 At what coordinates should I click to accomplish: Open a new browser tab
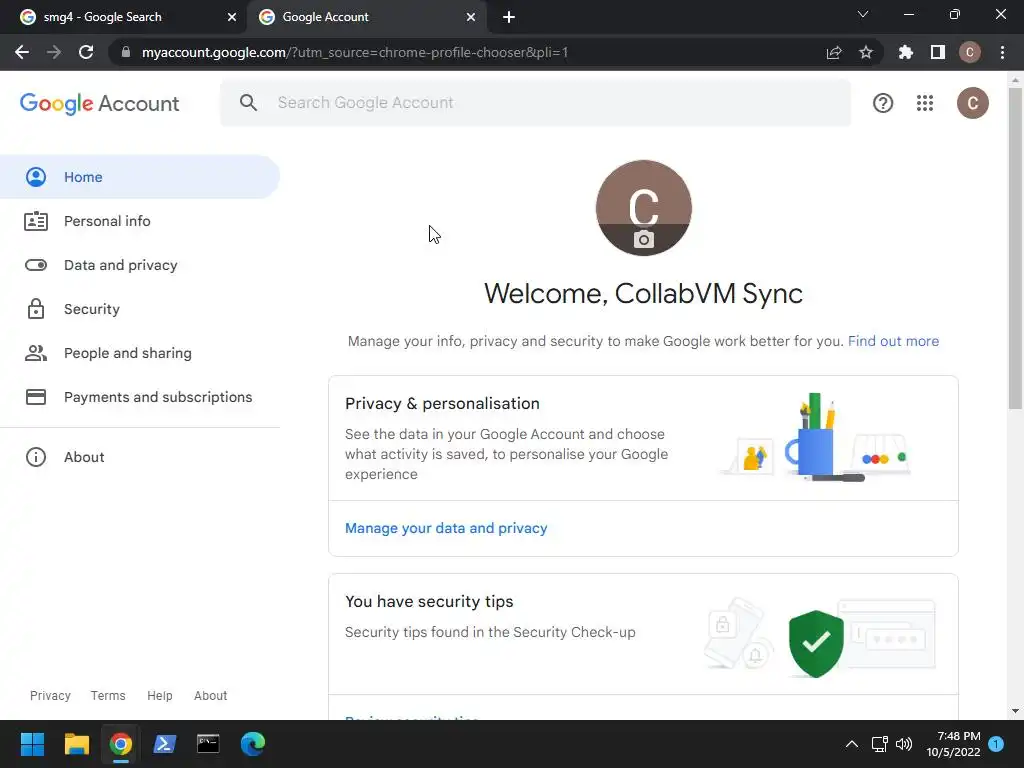pyautogui.click(x=509, y=17)
